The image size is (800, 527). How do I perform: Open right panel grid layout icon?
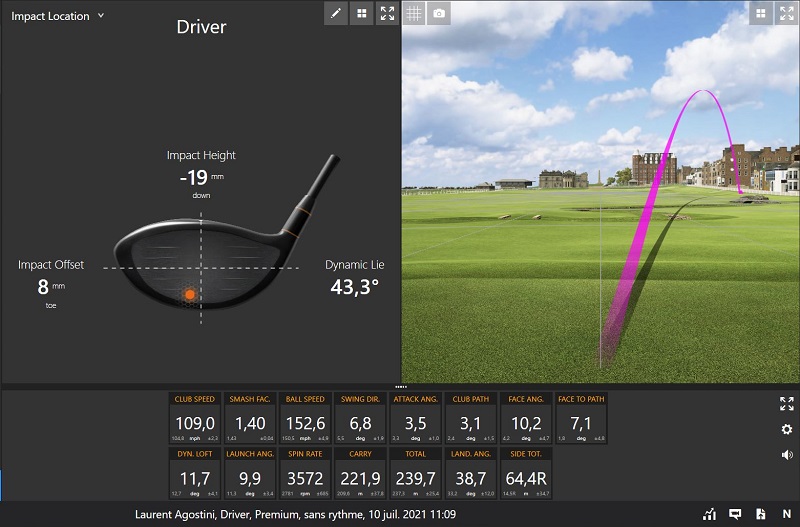pyautogui.click(x=761, y=13)
